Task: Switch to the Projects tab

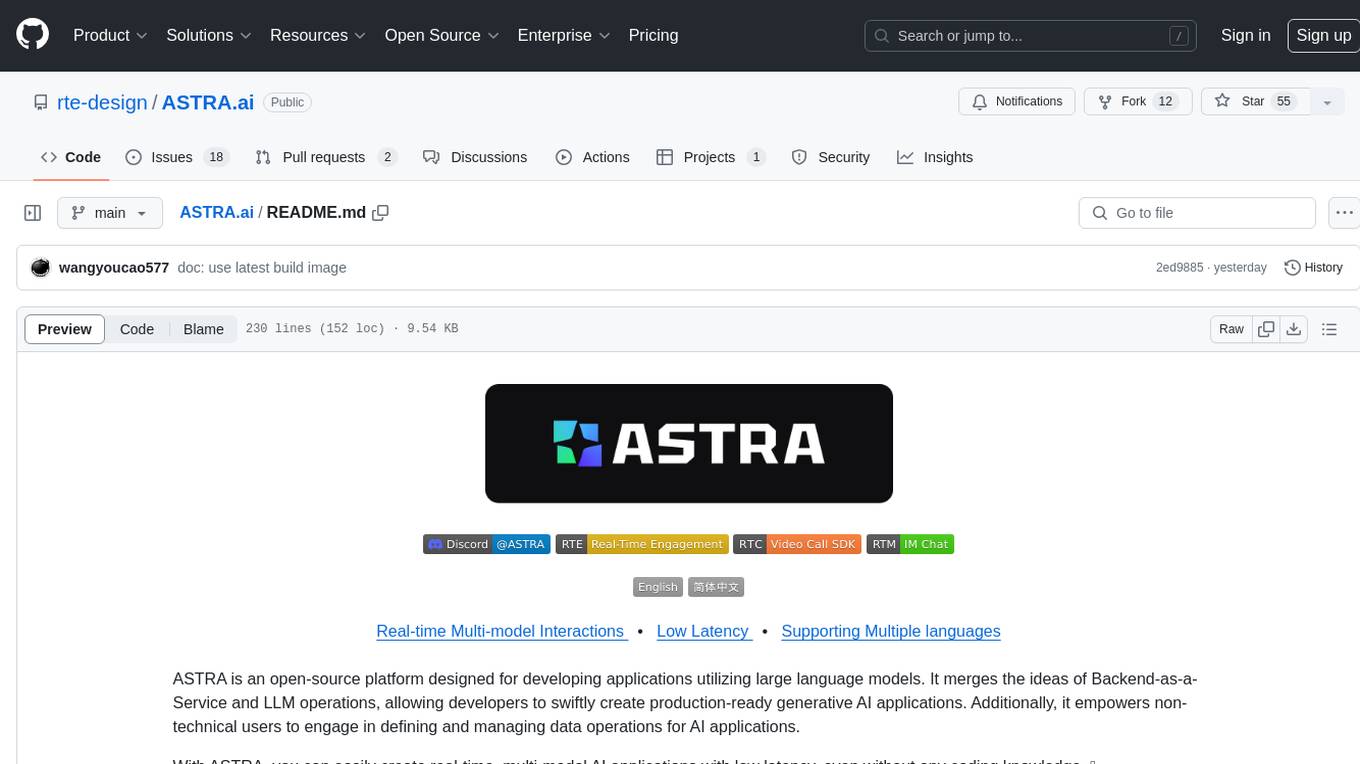Action: click(710, 157)
